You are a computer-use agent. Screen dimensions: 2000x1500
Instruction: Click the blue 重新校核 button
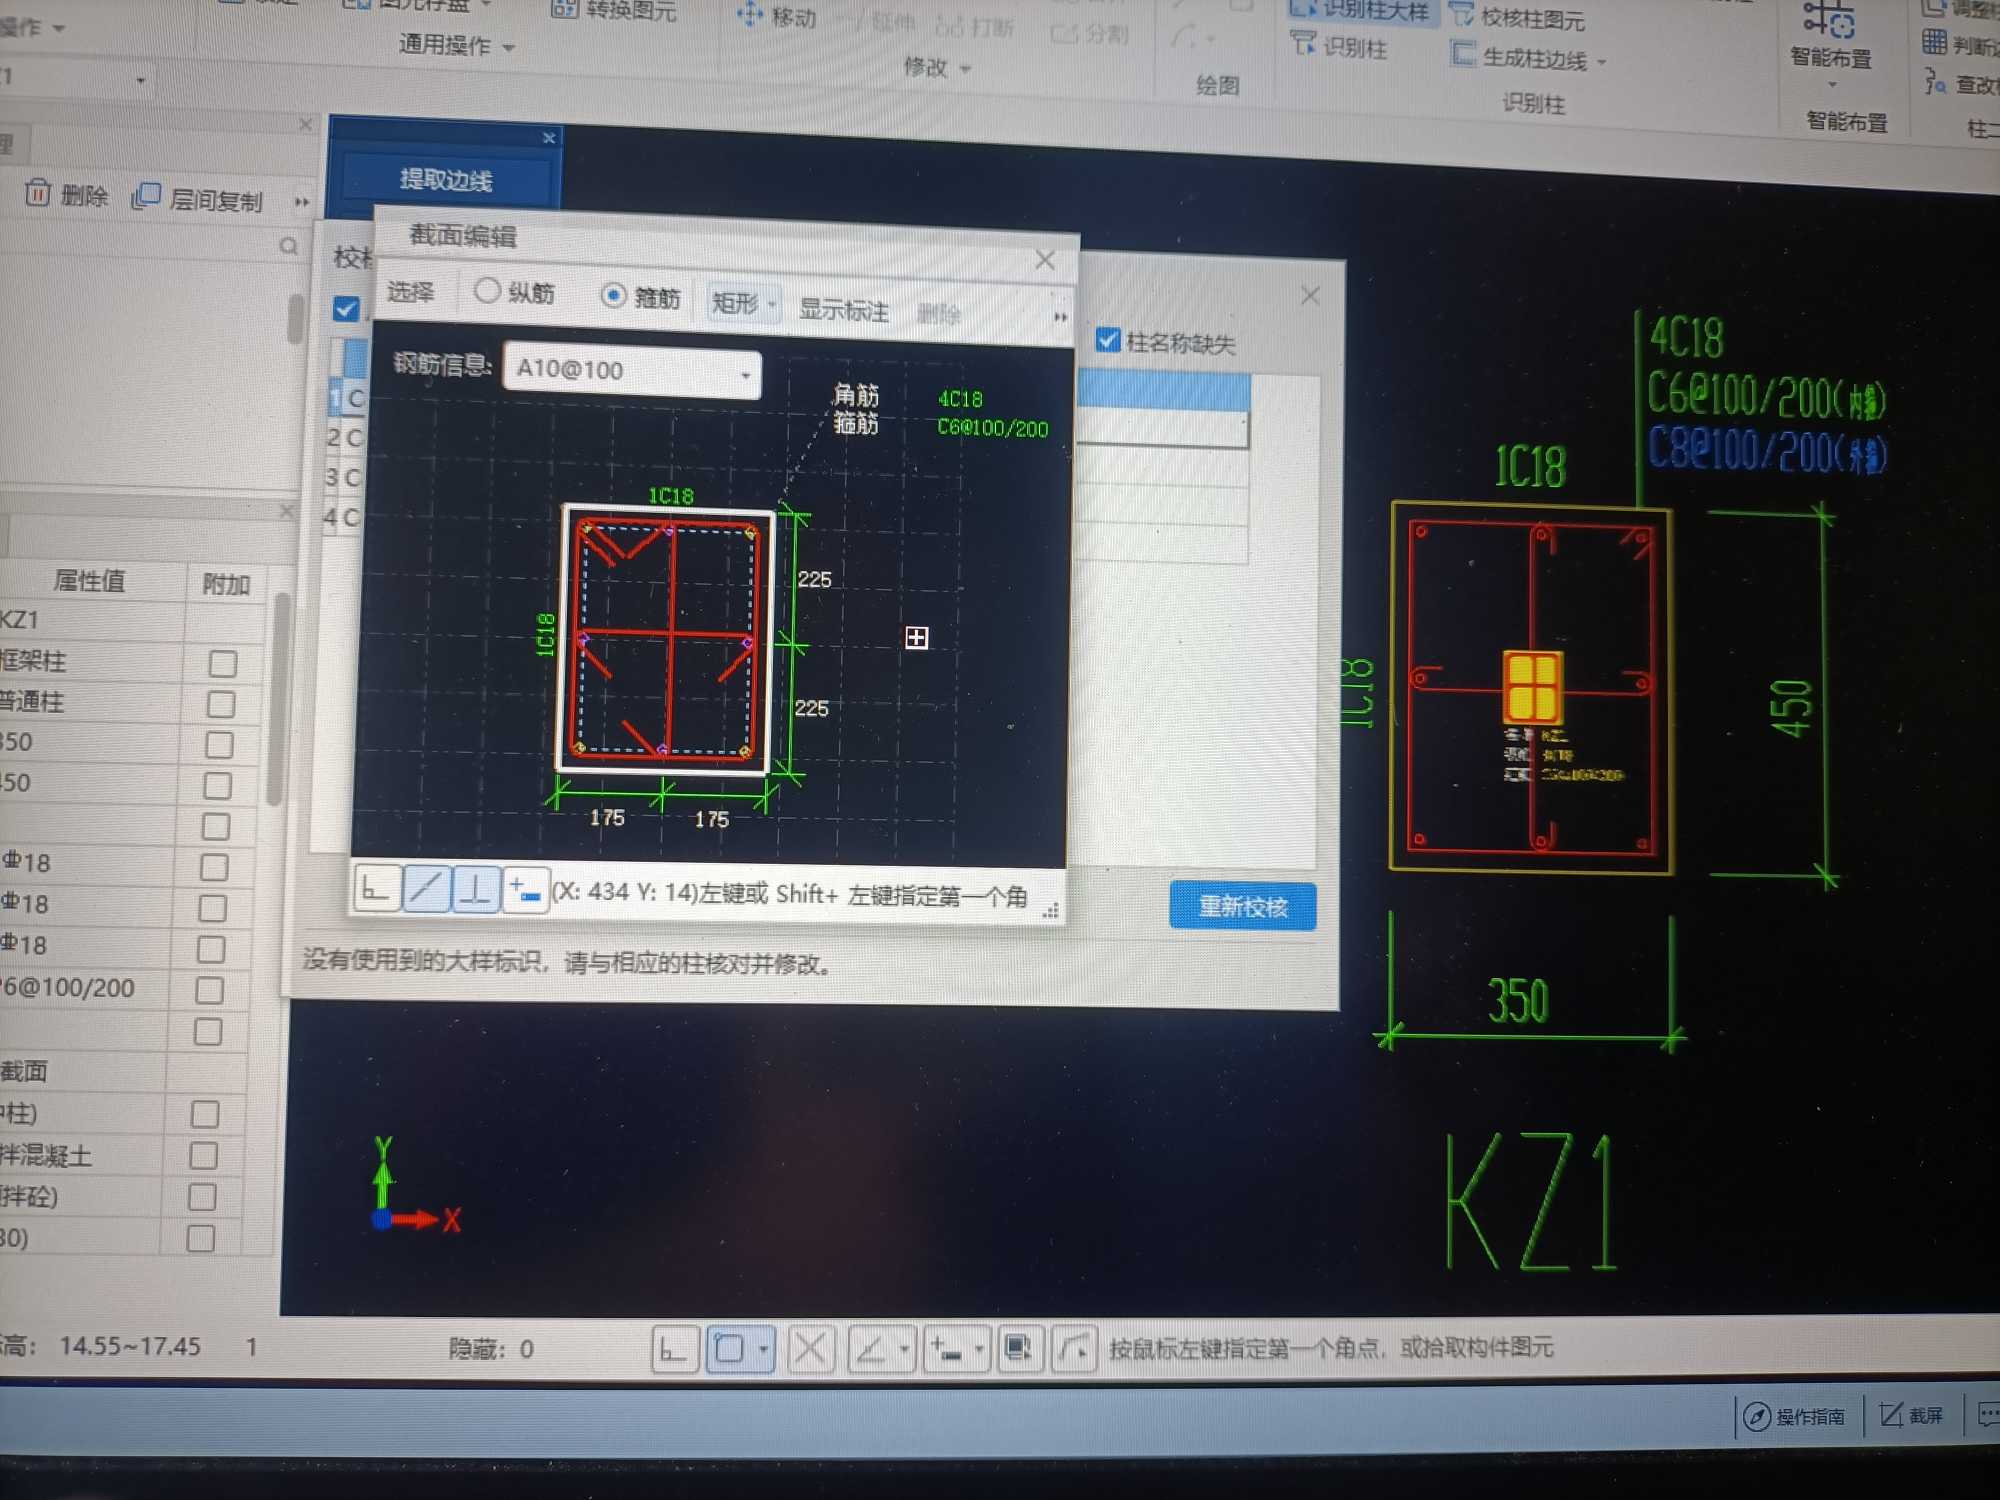(1242, 906)
